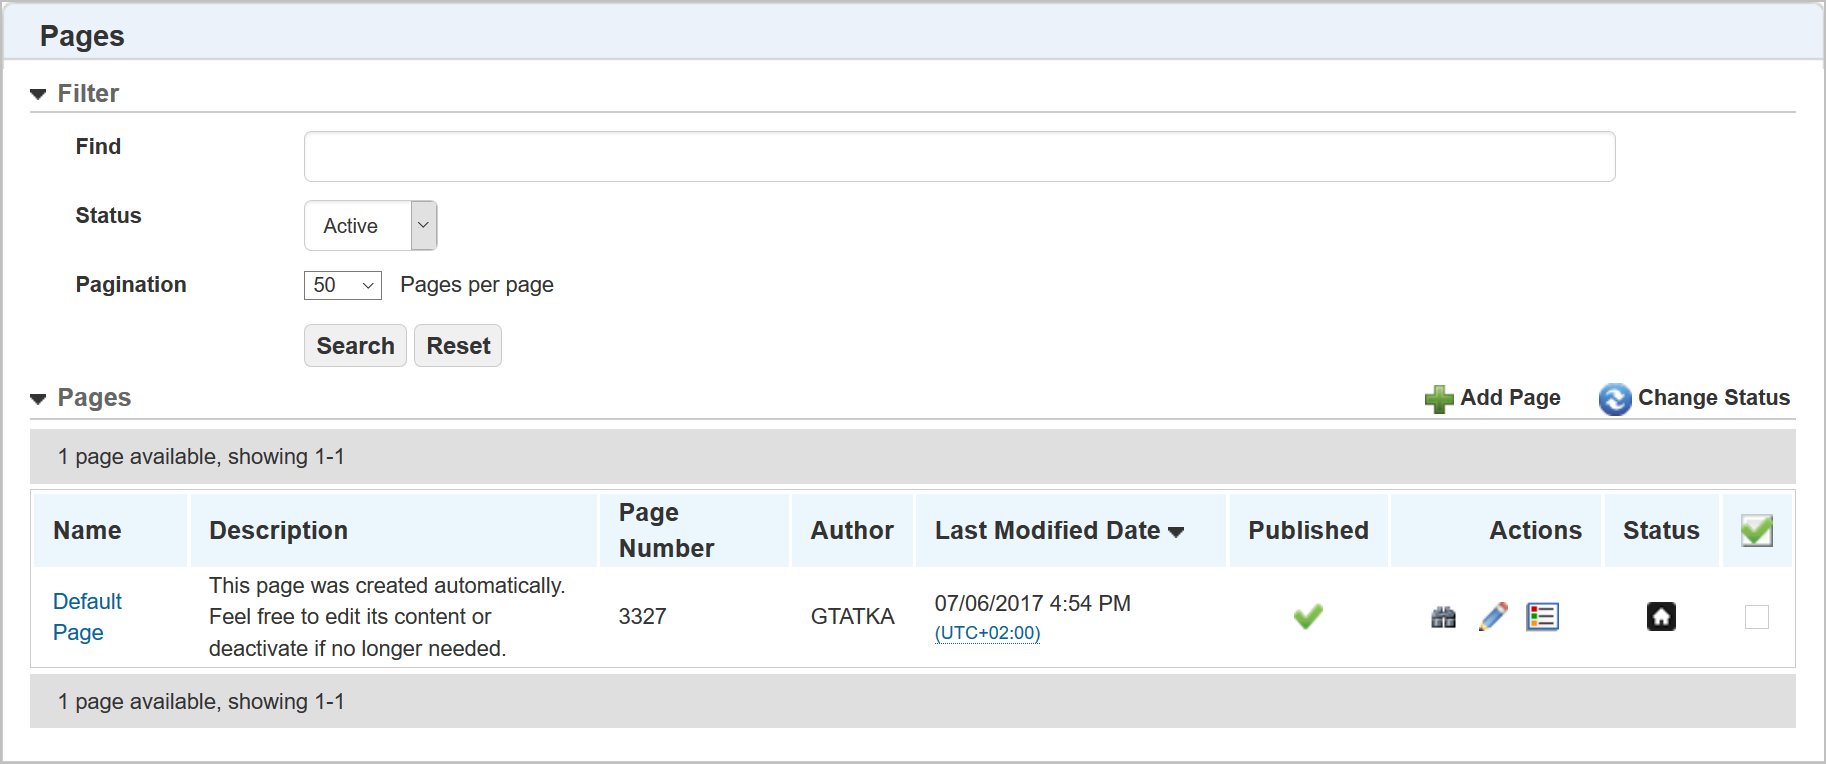1826x764 pixels.
Task: Click the green plus Add Page icon
Action: [1439, 399]
